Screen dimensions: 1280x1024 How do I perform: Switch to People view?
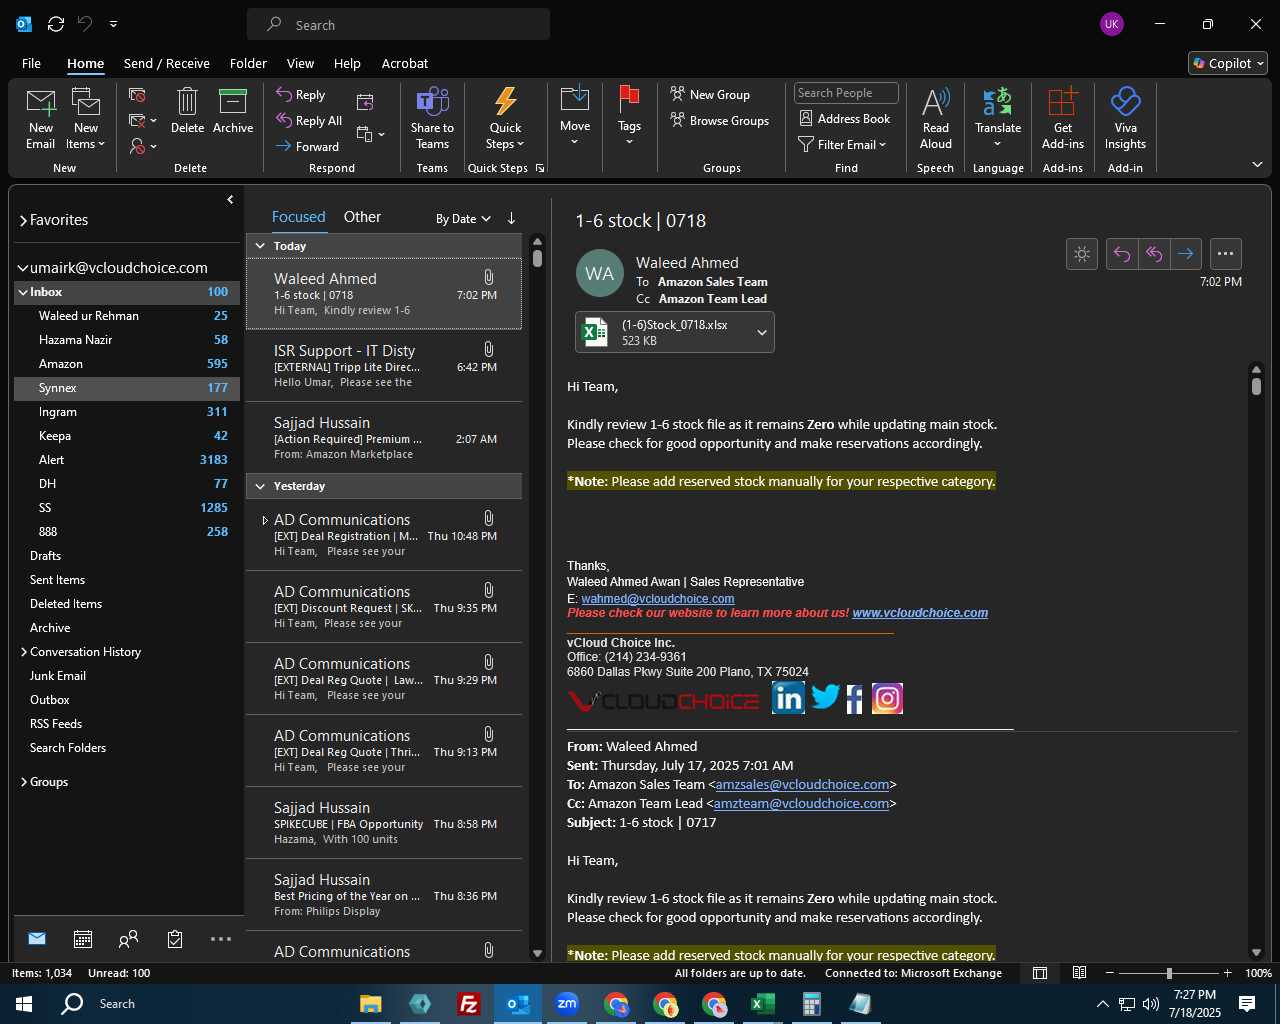(x=128, y=939)
